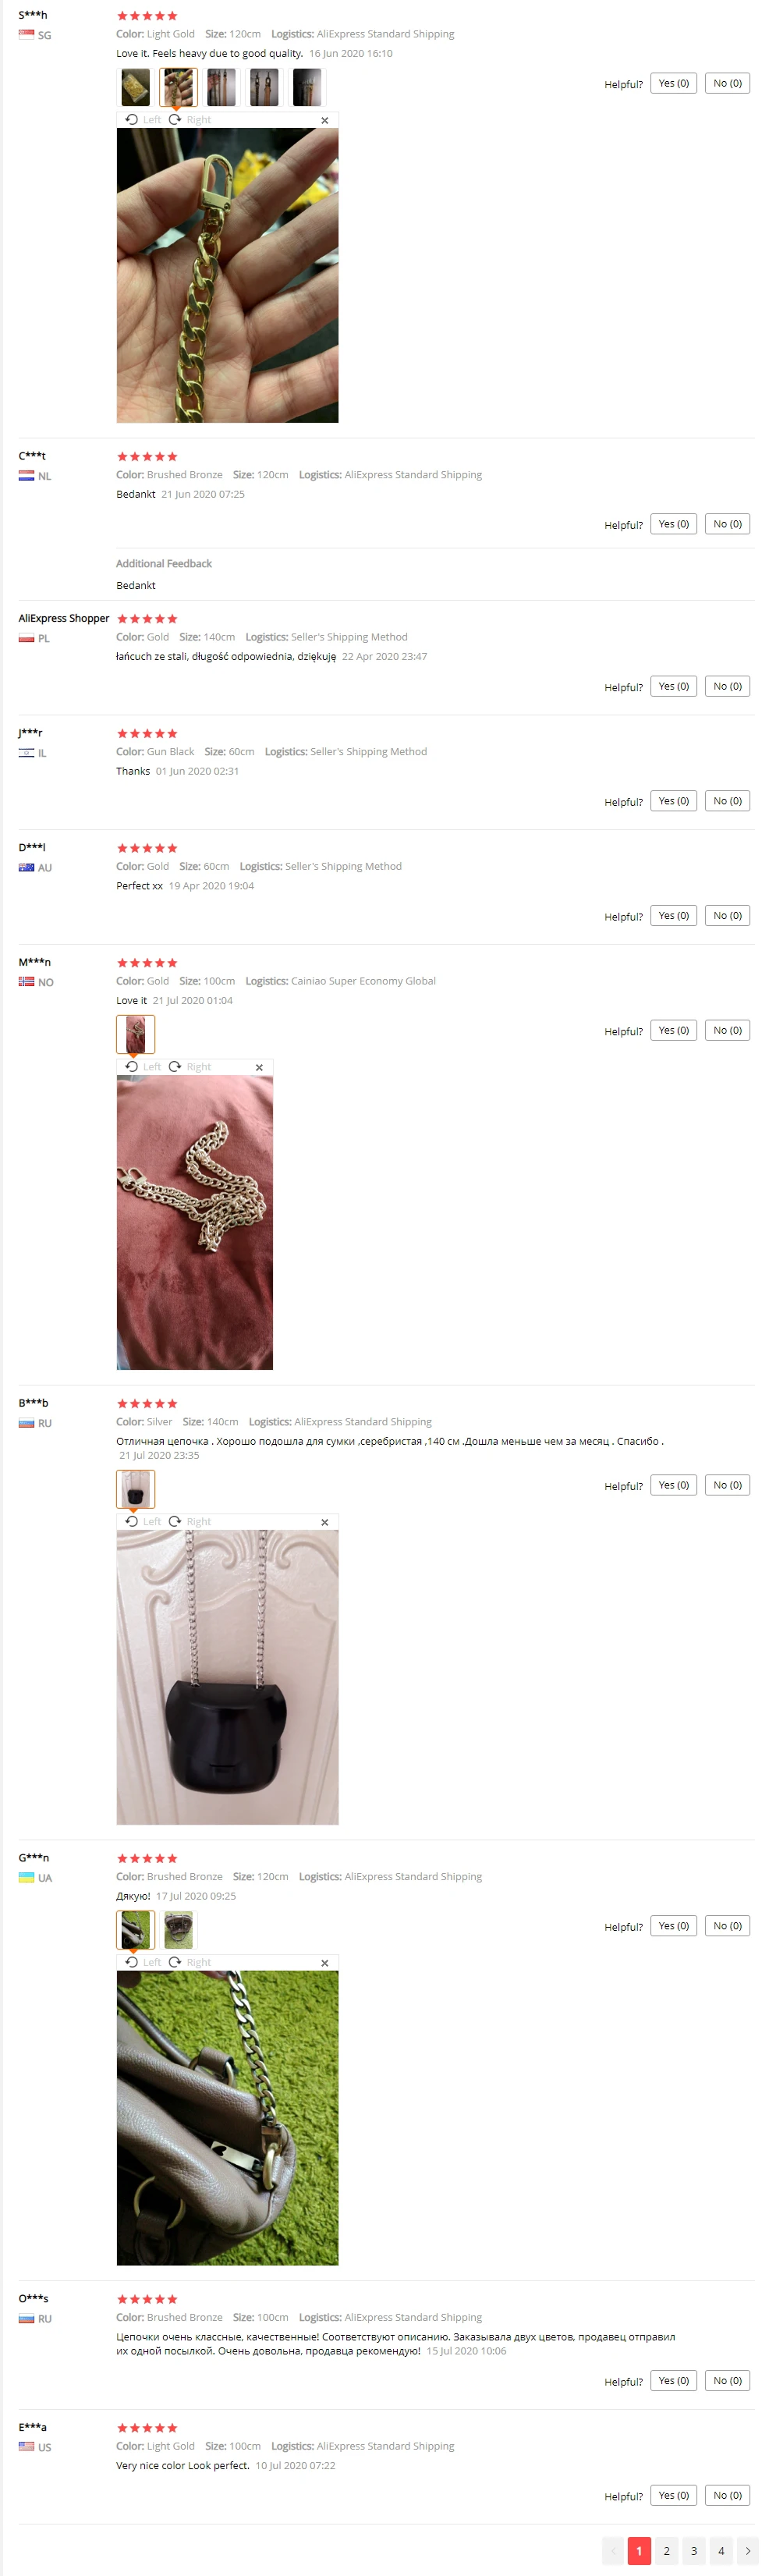The width and height of the screenshot is (769, 2576).
Task: Rotate B***b's bag photo left
Action: 143,1521
